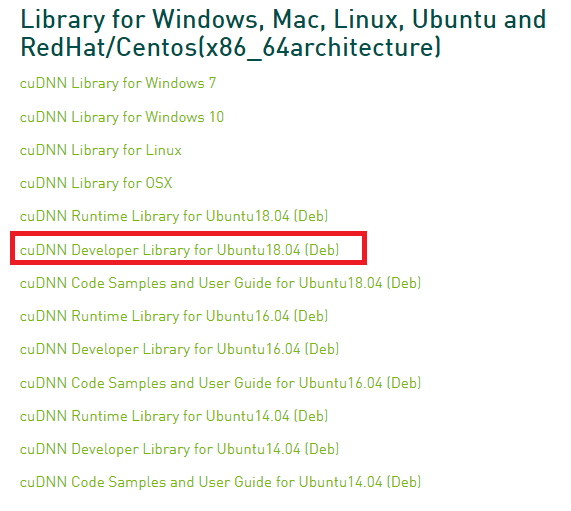Click the Library for Windows, Mac, Linux heading
571x511 pixels.
283,34
